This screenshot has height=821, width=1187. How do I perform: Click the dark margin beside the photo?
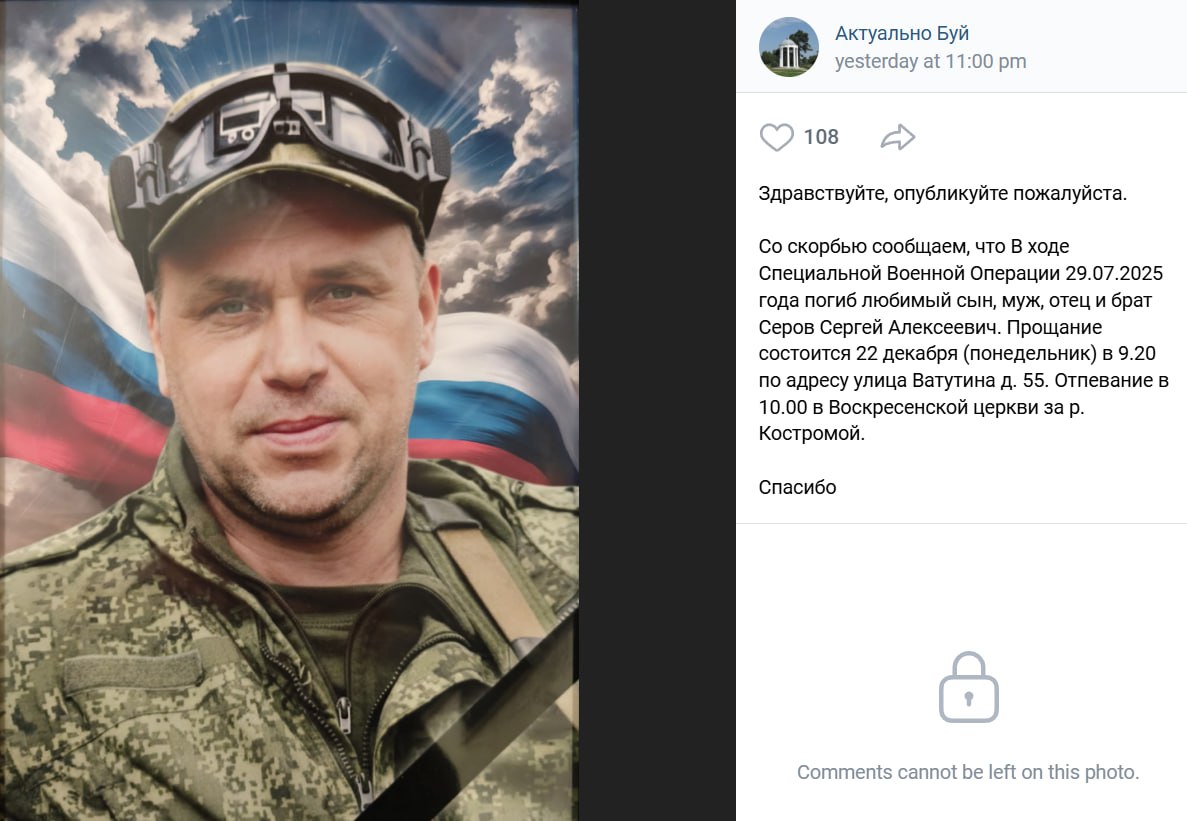657,410
